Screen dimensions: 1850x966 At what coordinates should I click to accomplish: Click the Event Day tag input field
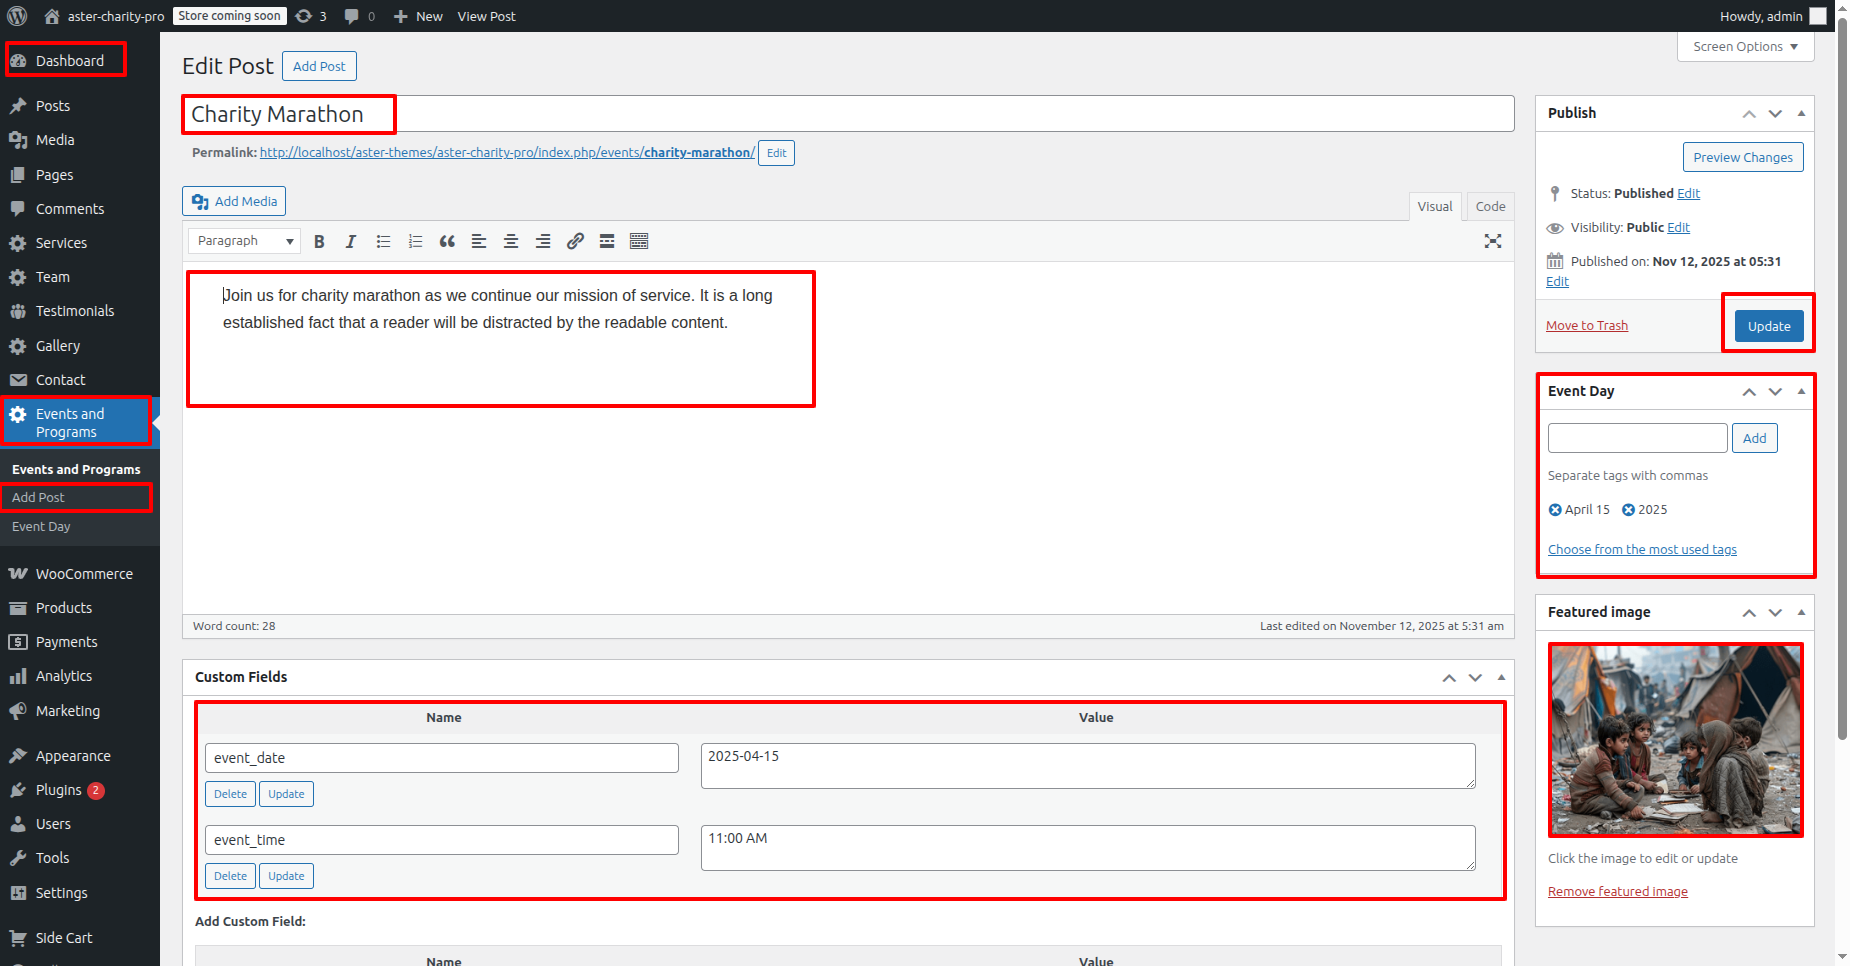[x=1637, y=438]
